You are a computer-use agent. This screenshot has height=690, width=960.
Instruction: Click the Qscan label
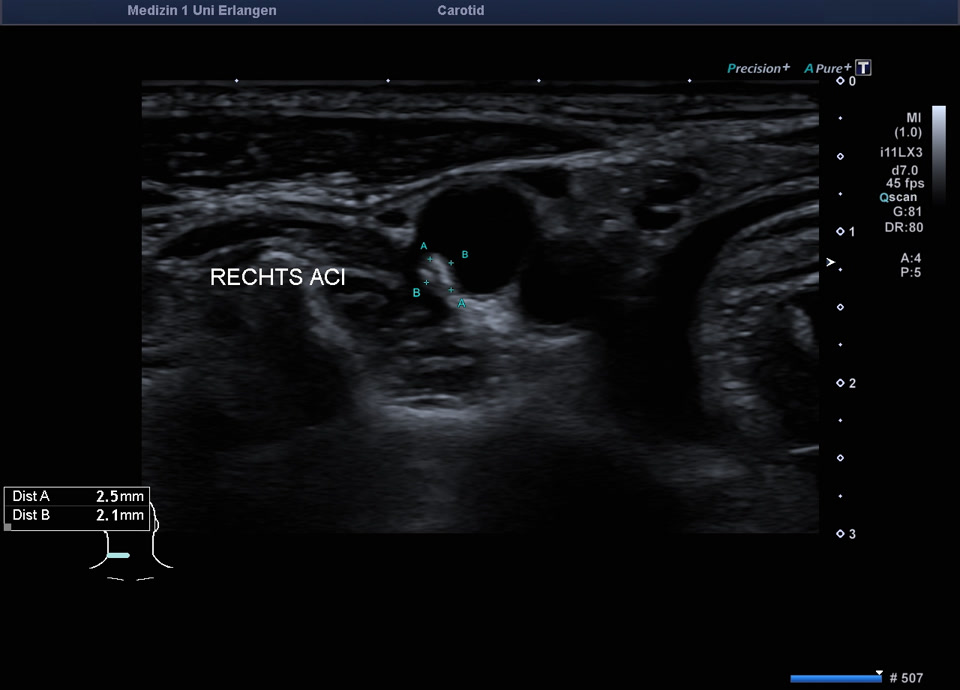898,197
